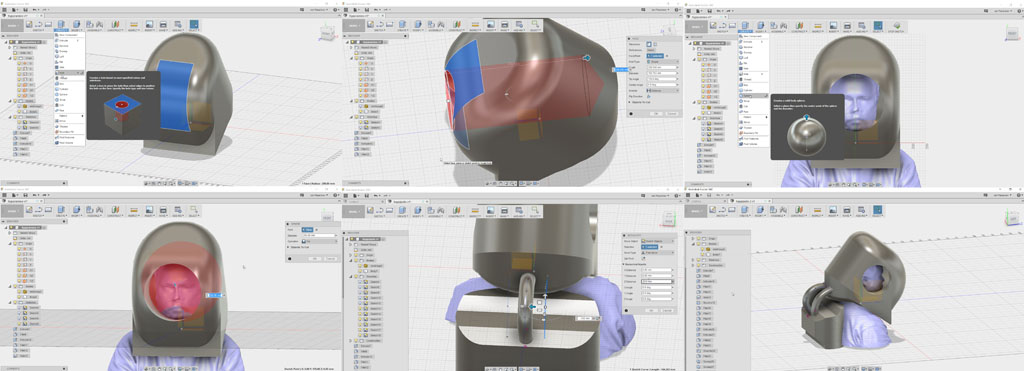This screenshot has height=371, width=1024.
Task: Click OK in the Hole dialog
Action: pos(656,114)
